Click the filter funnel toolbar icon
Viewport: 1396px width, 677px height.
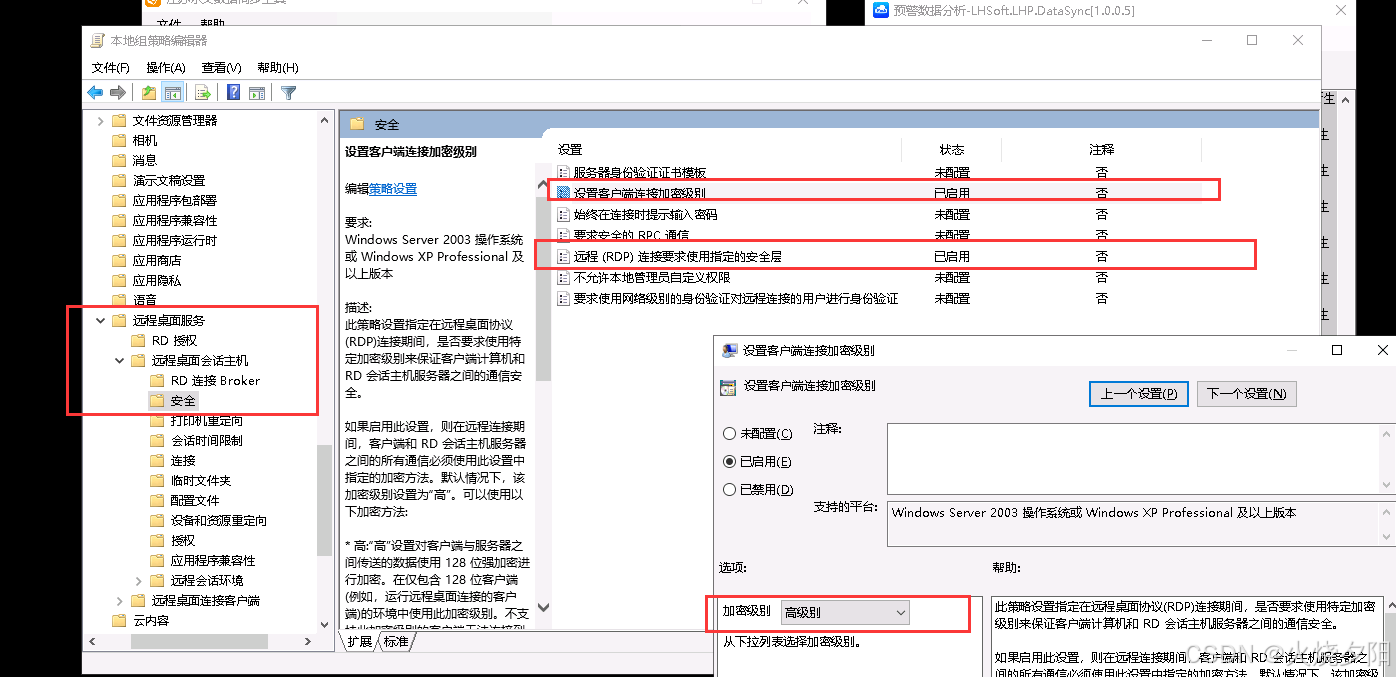point(287,92)
